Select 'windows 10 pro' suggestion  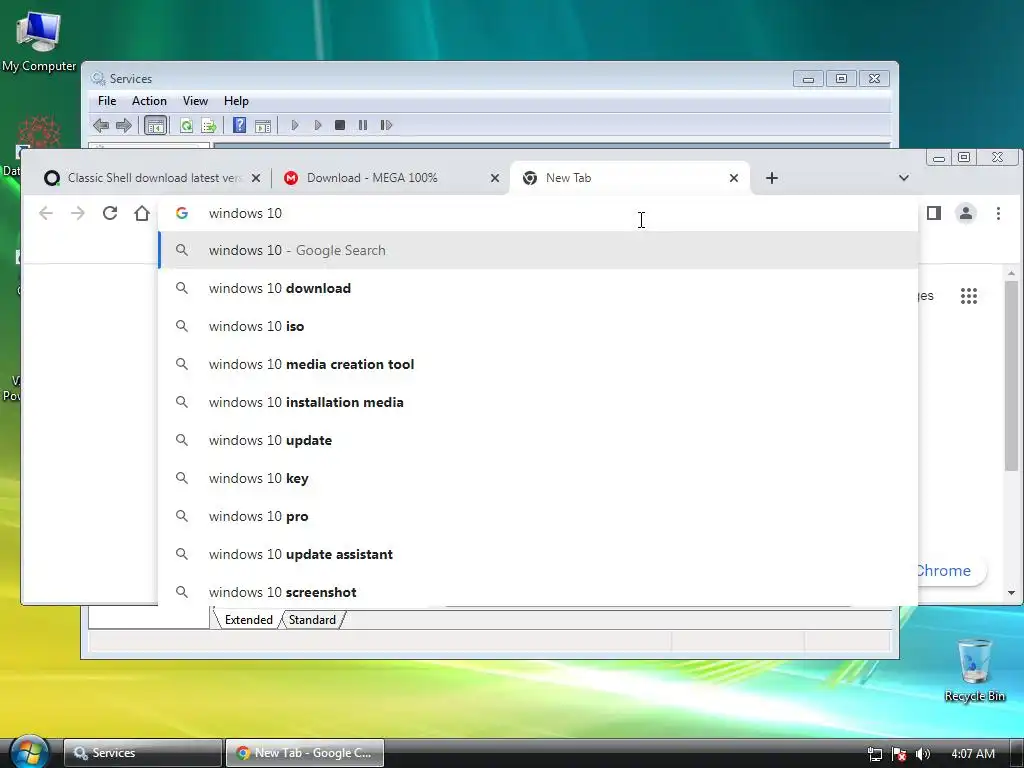(537, 516)
